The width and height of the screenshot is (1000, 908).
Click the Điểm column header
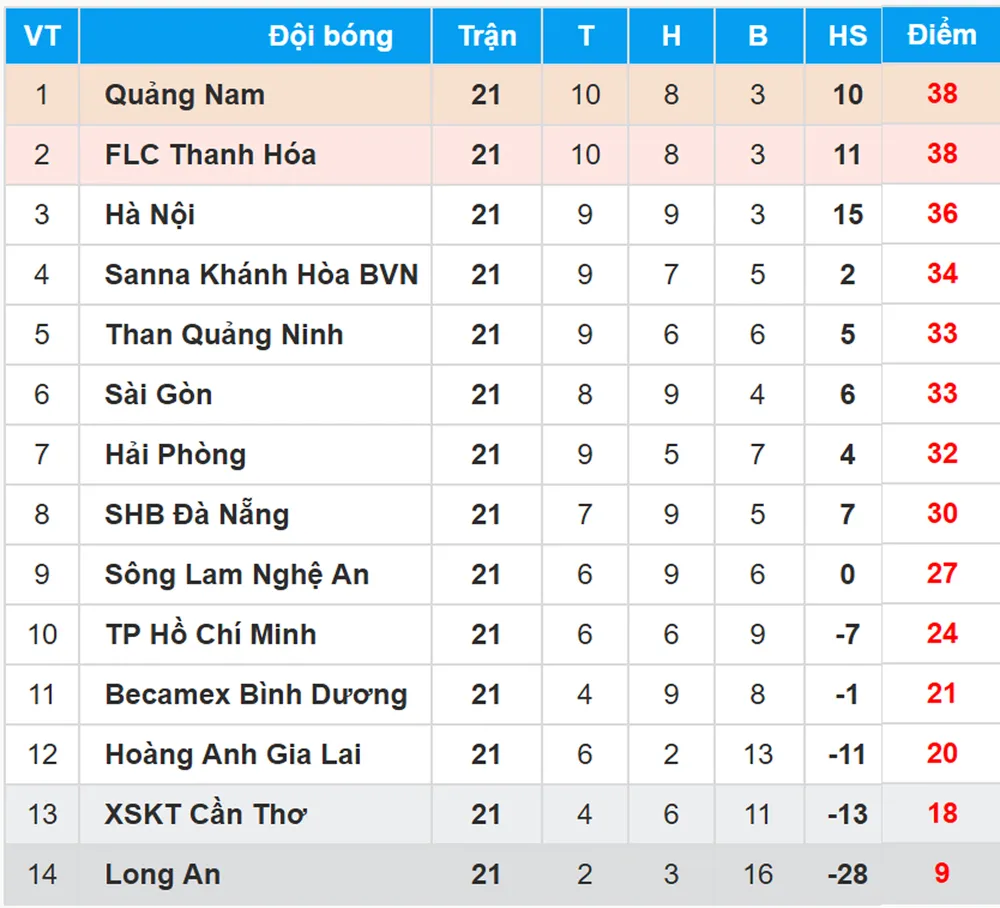941,36
